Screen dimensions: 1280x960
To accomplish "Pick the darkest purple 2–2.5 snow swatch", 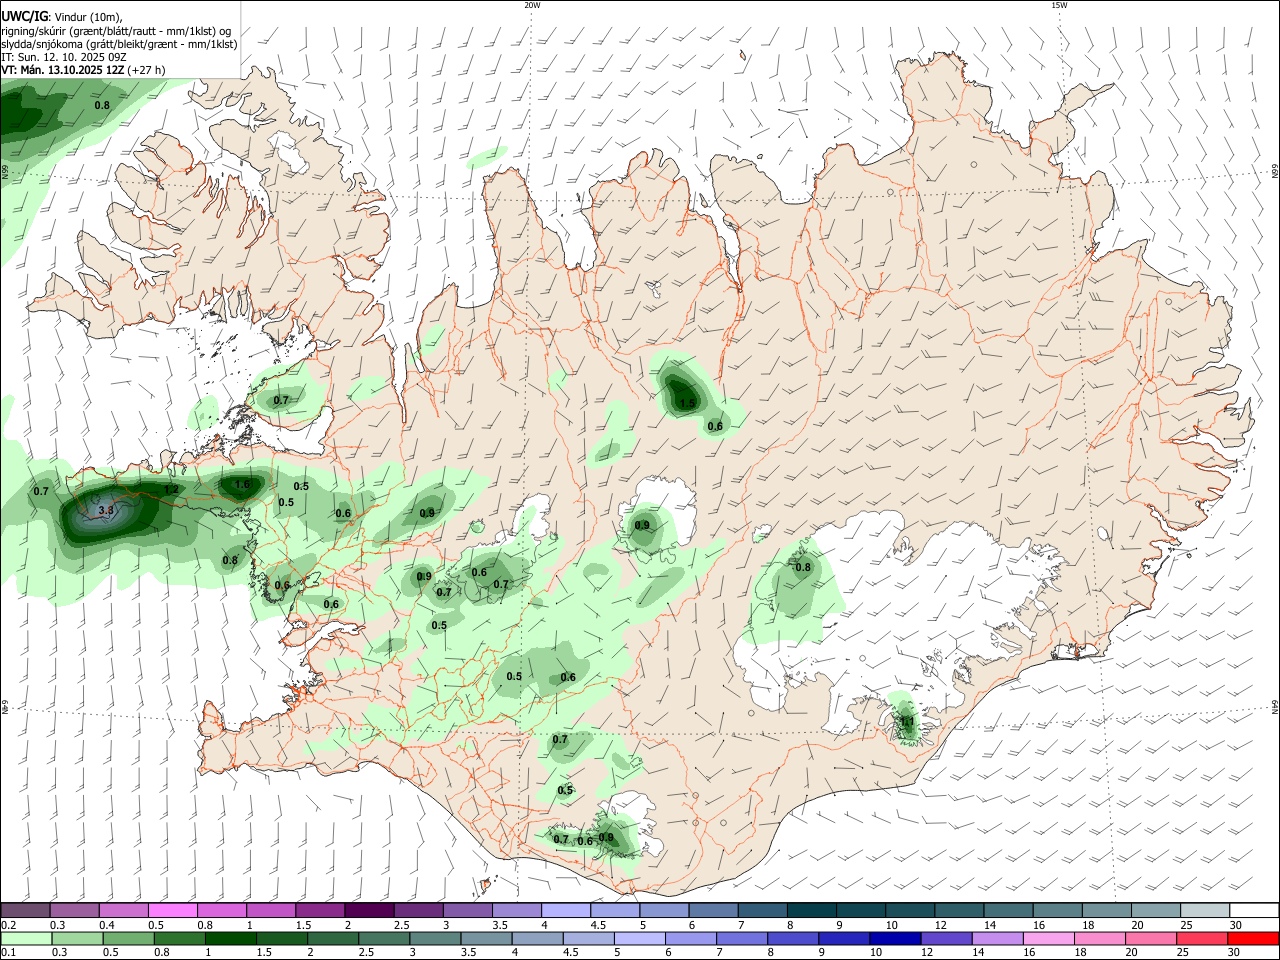I will [368, 911].
